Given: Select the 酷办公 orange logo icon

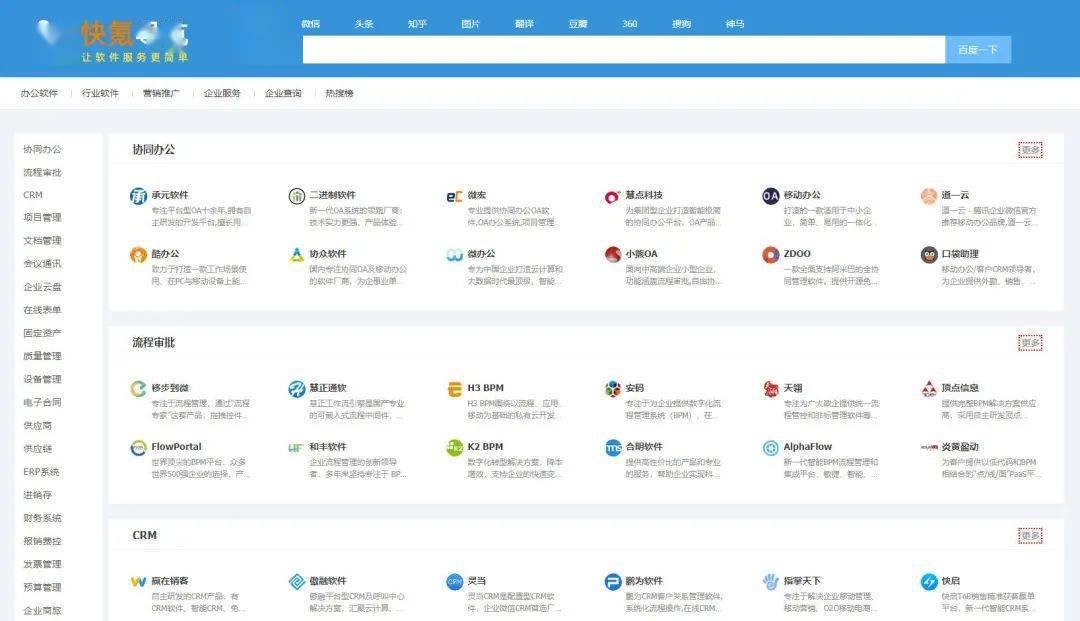Looking at the screenshot, I should click(138, 255).
